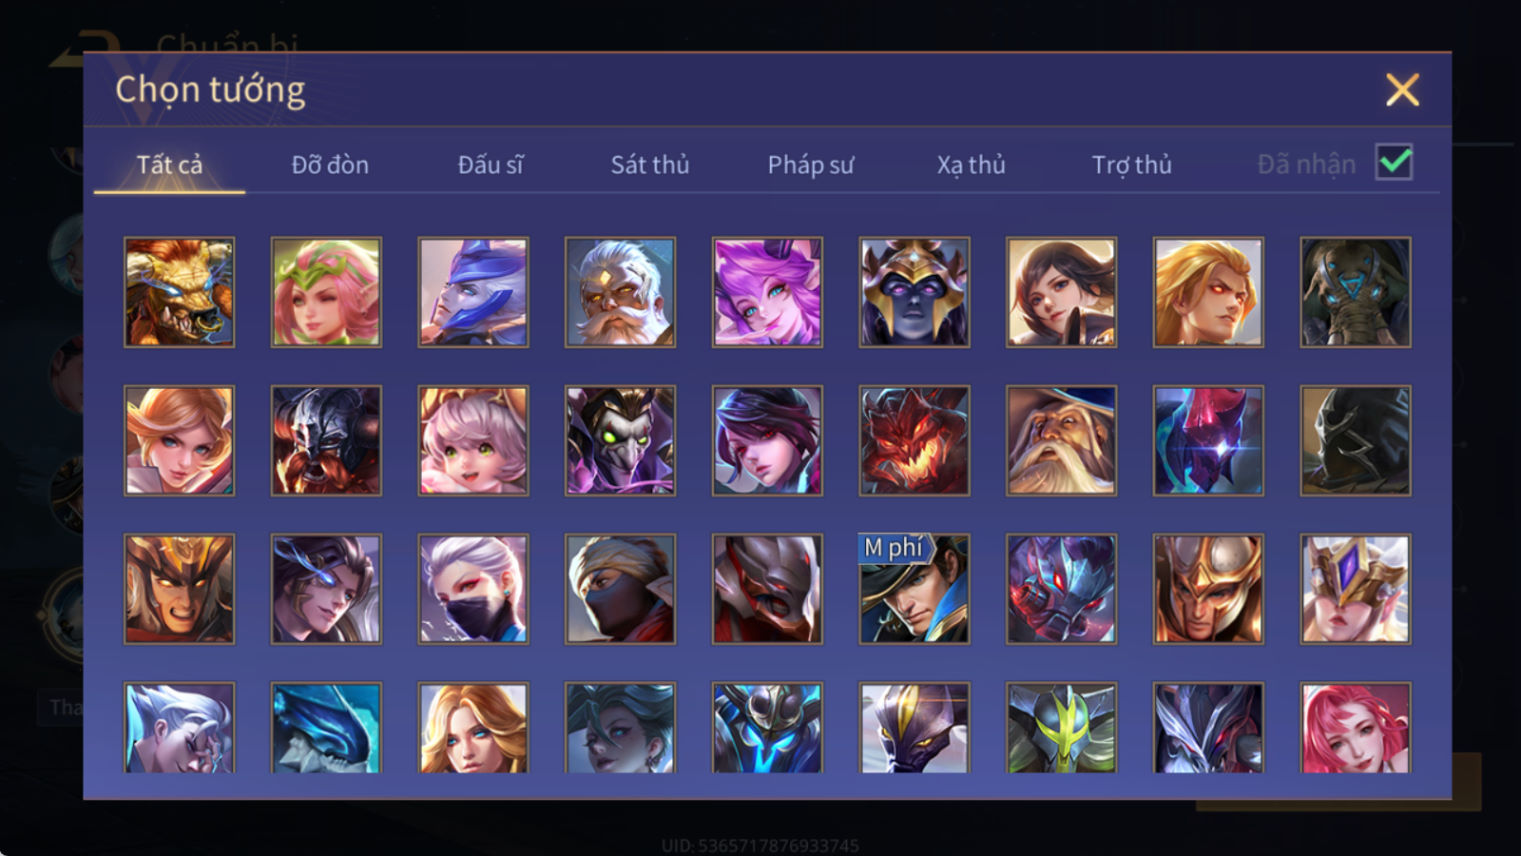This screenshot has width=1521, height=856.
Task: Toggle the 'Đã nhận' checkbox
Action: tap(1394, 162)
